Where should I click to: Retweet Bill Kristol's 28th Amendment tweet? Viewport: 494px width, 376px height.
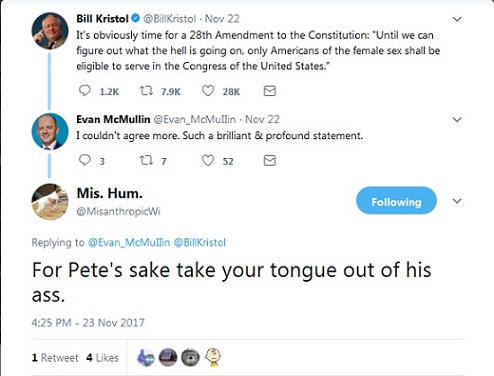(146, 91)
